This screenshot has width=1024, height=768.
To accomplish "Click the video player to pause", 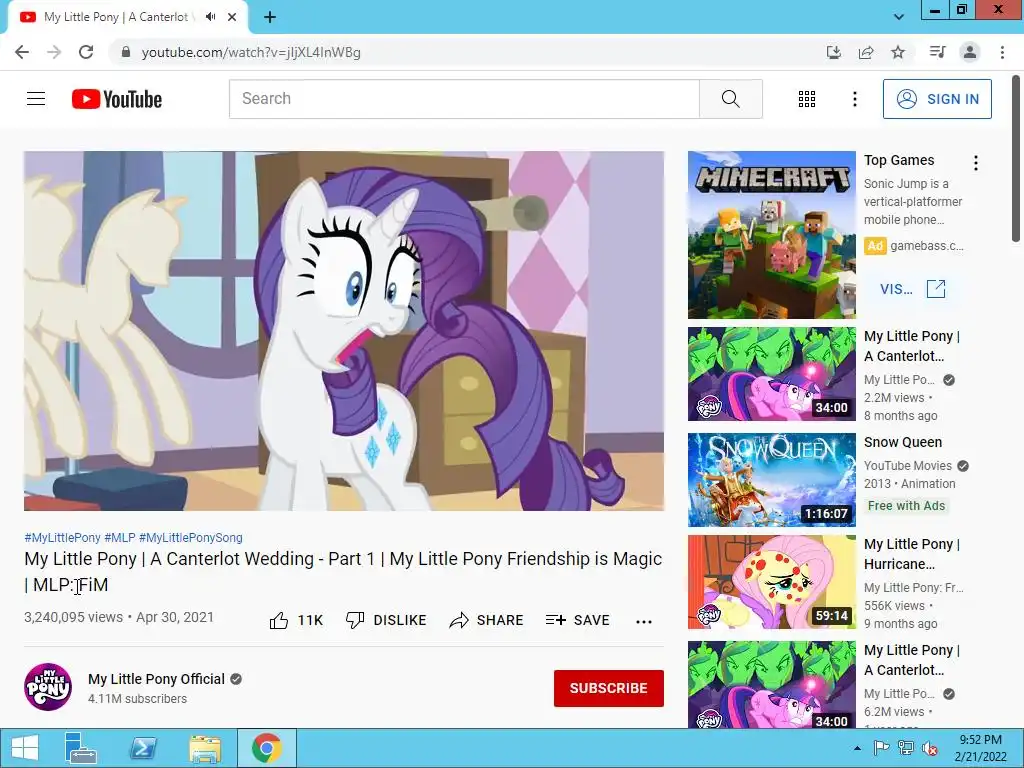I will click(344, 331).
